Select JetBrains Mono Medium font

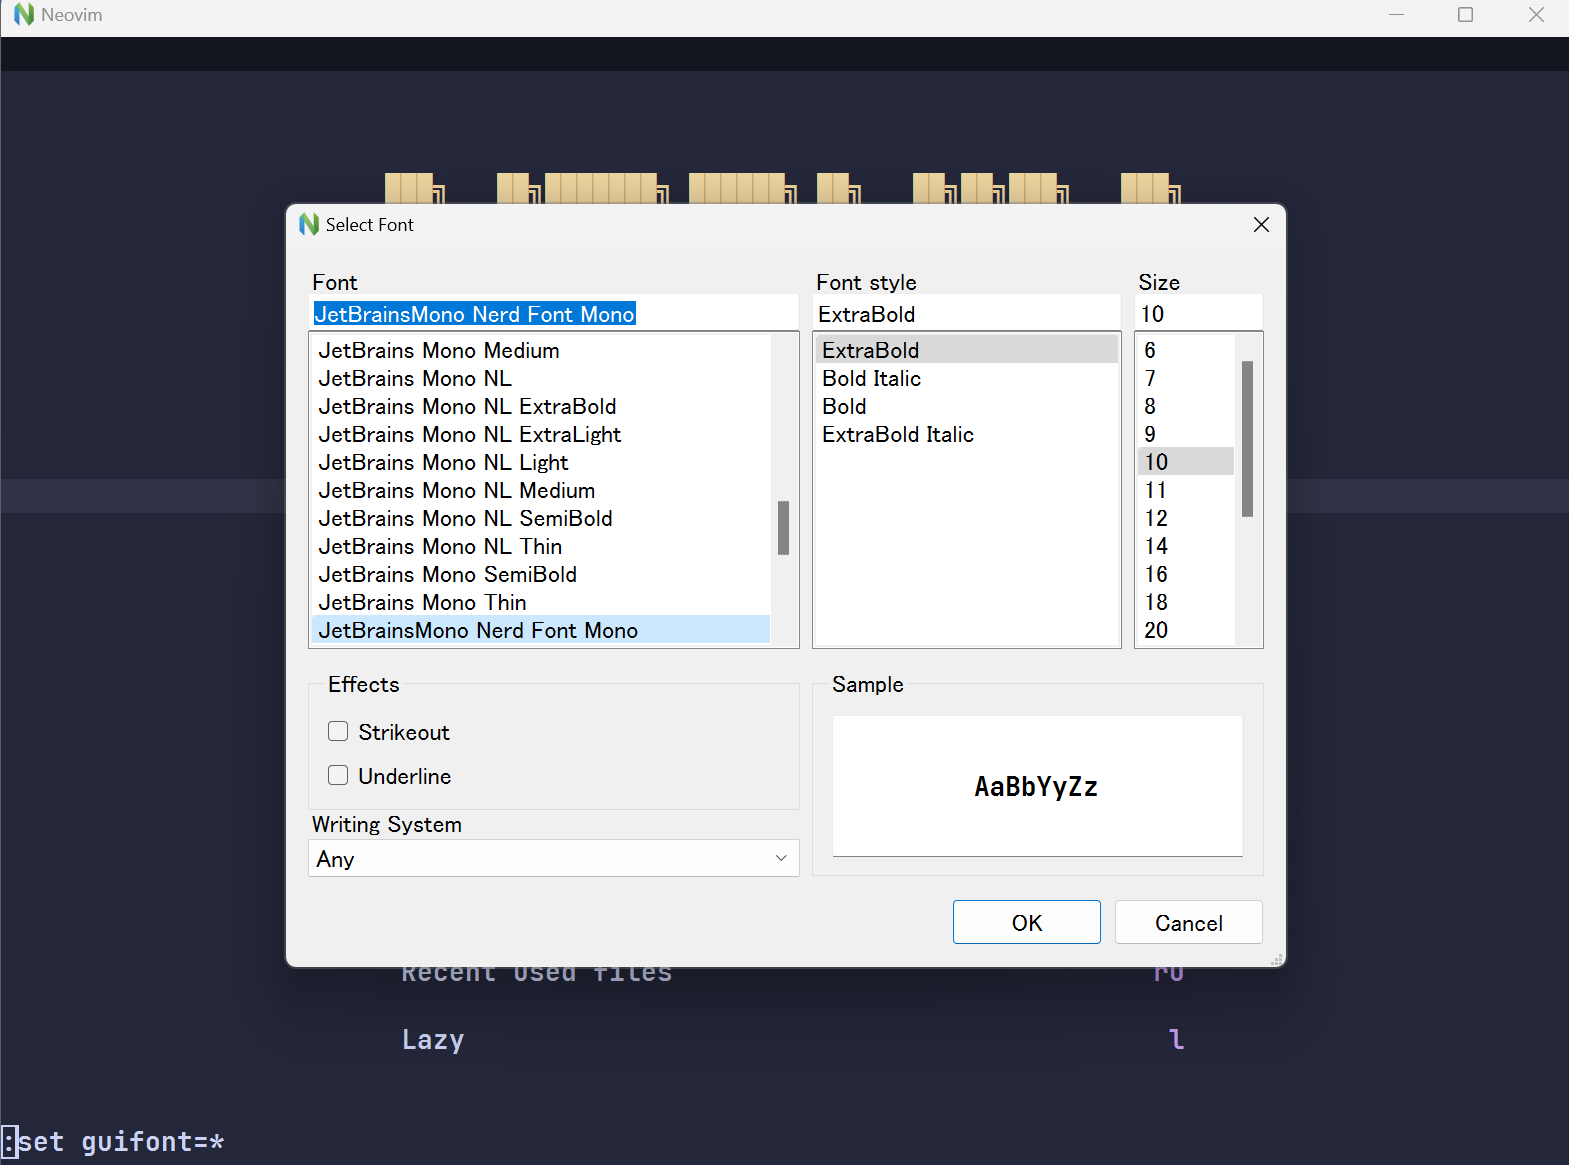click(x=541, y=351)
